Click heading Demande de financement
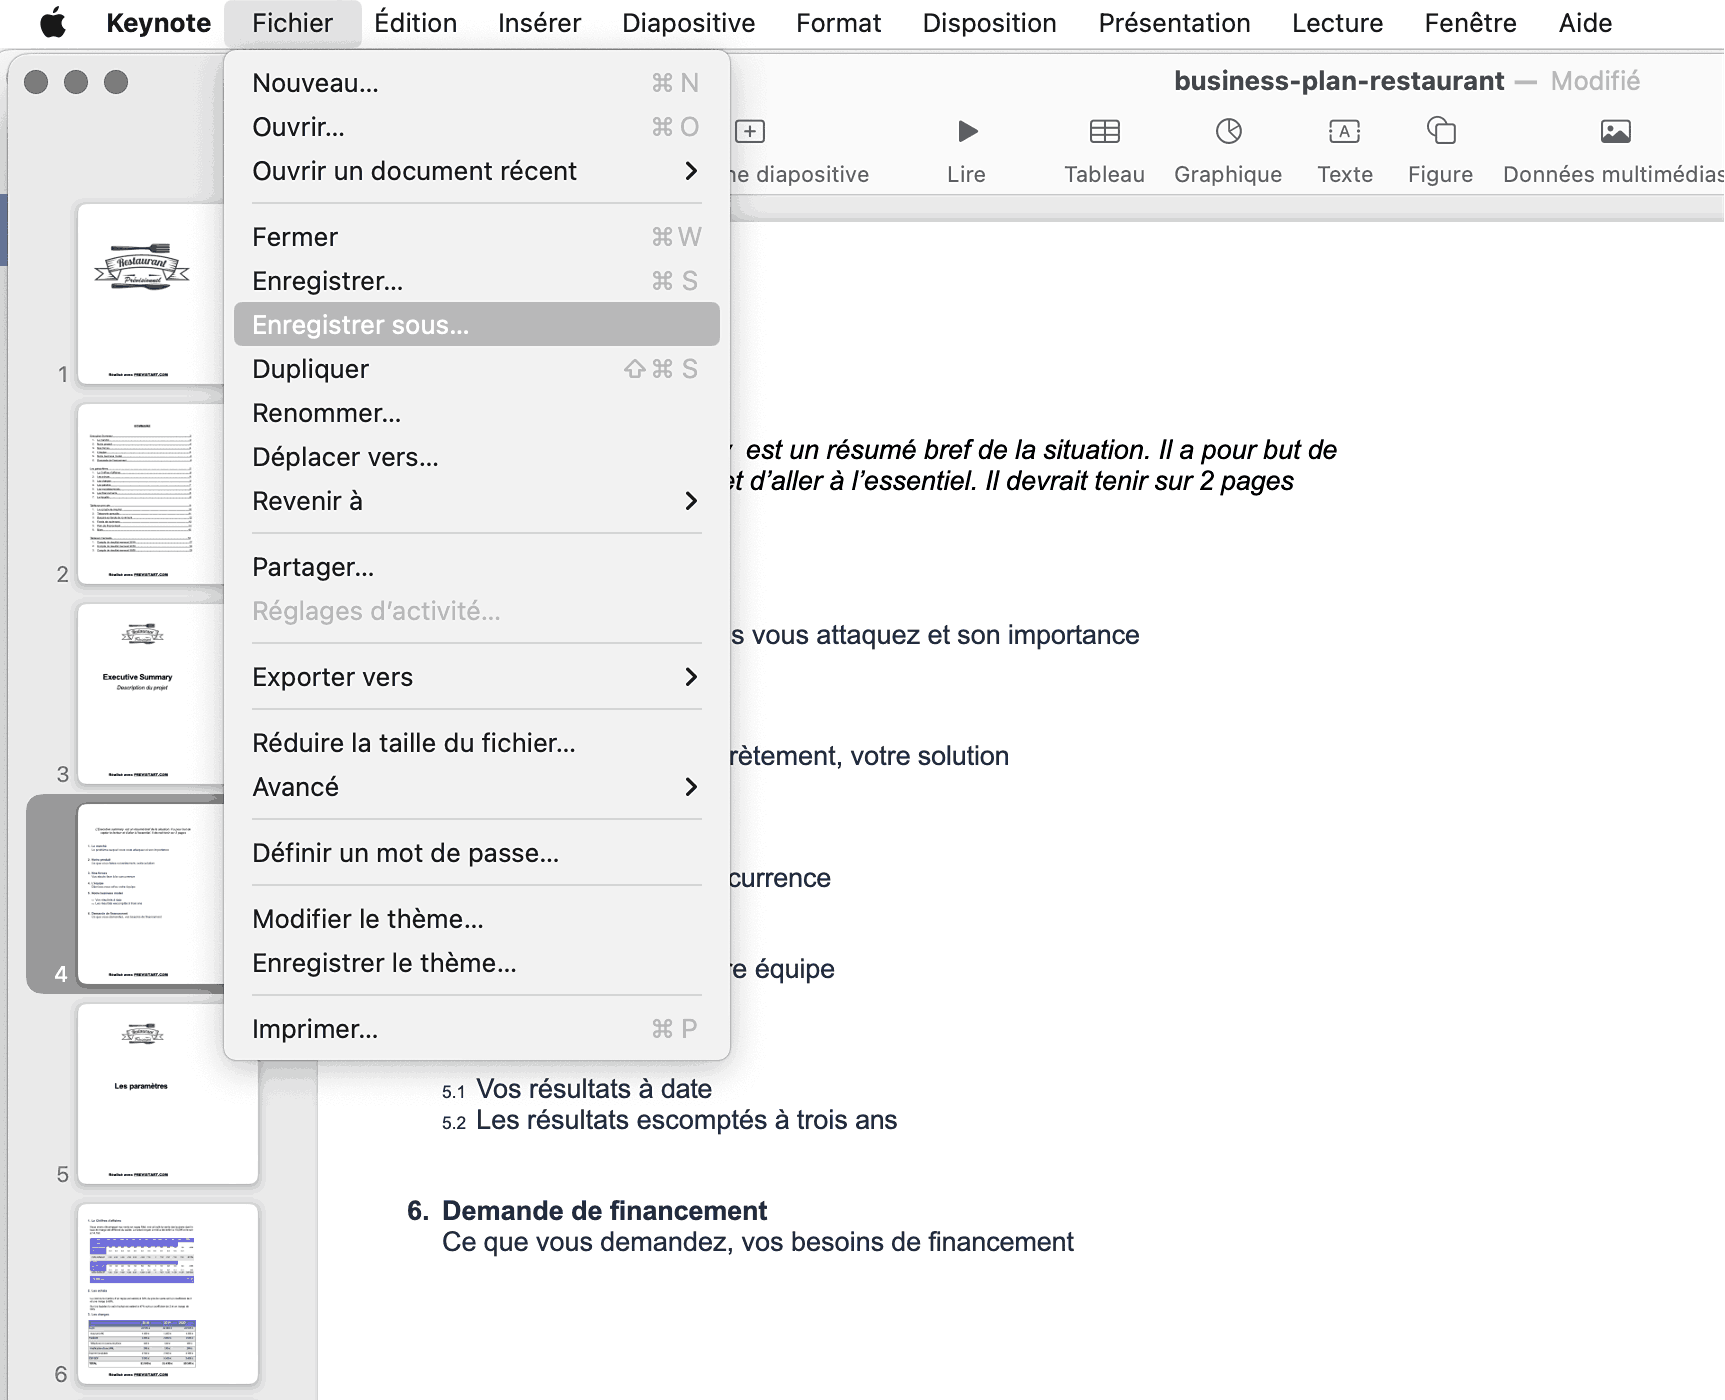 604,1211
